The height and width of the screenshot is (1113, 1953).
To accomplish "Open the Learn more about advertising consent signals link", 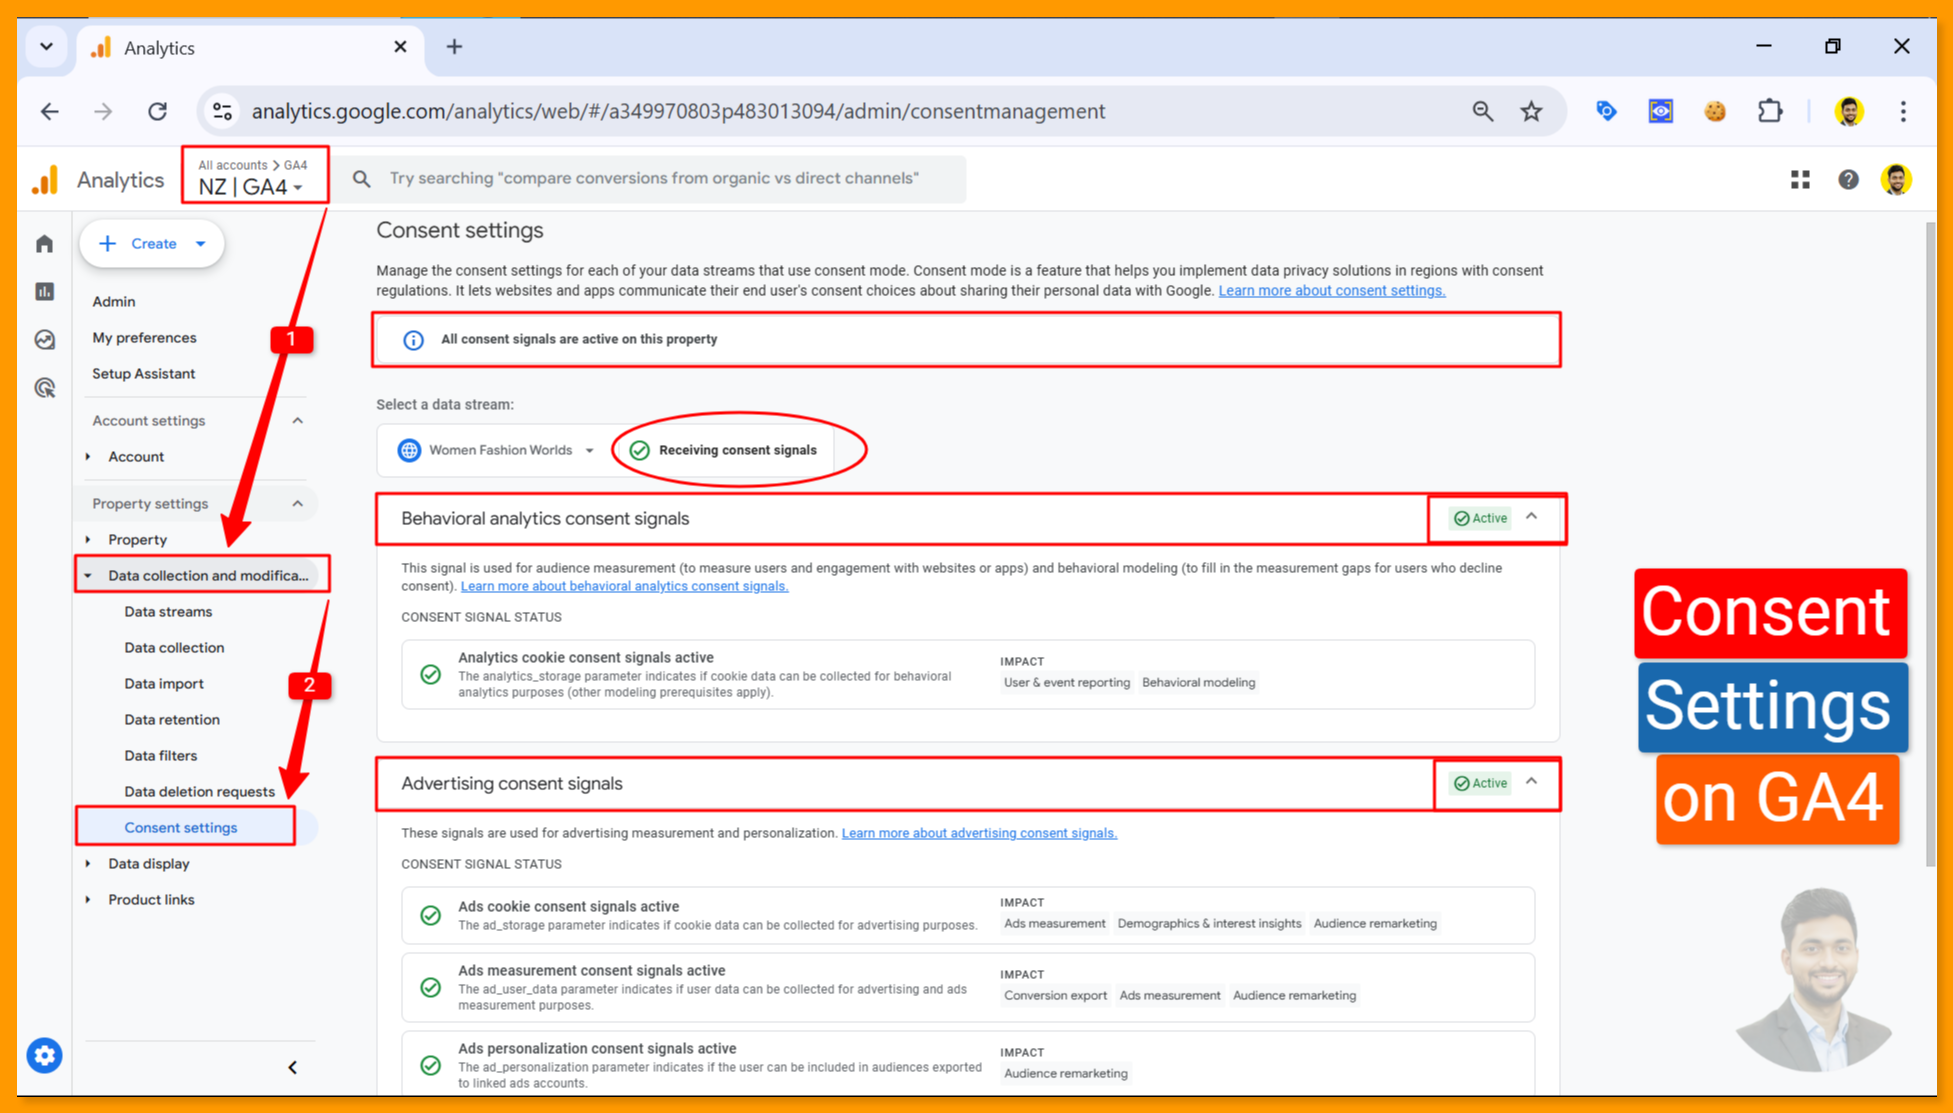I will click(x=978, y=833).
